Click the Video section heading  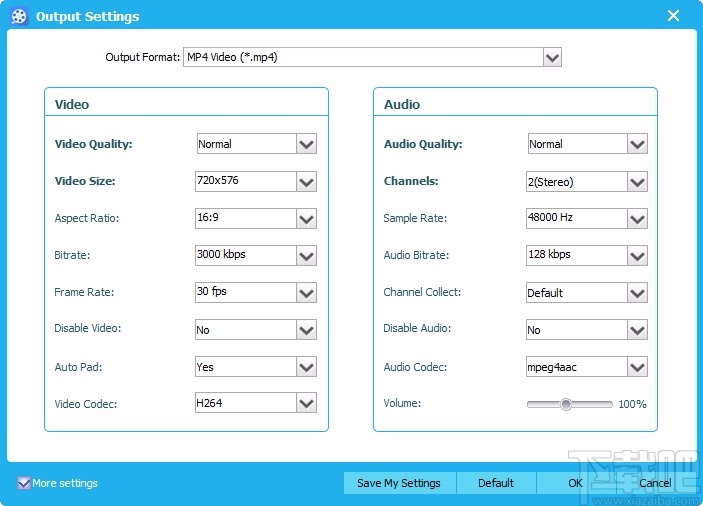point(72,104)
